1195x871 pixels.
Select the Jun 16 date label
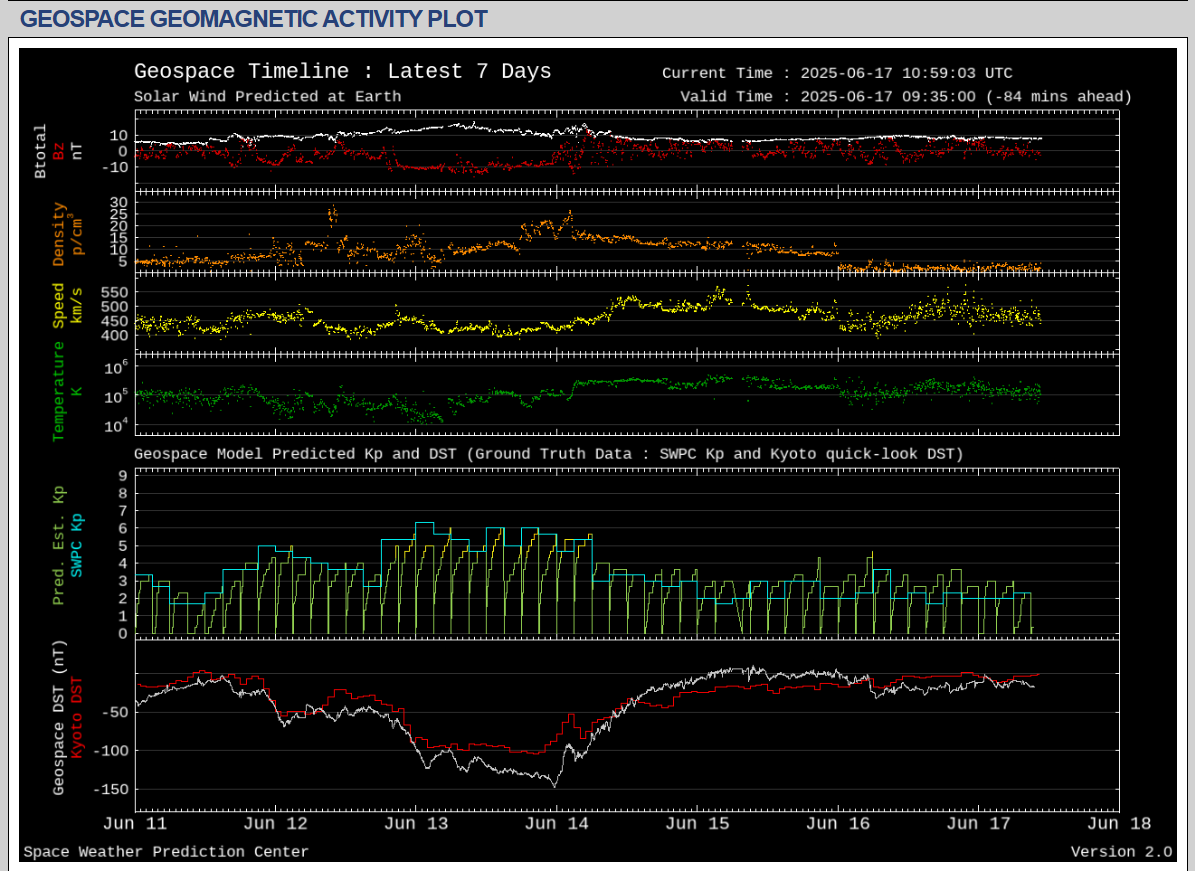click(x=837, y=824)
